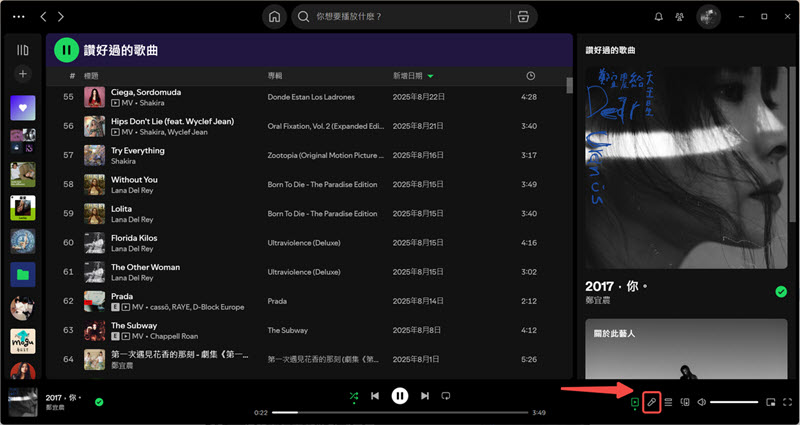Open the green folder in the sidebar

click(23, 274)
